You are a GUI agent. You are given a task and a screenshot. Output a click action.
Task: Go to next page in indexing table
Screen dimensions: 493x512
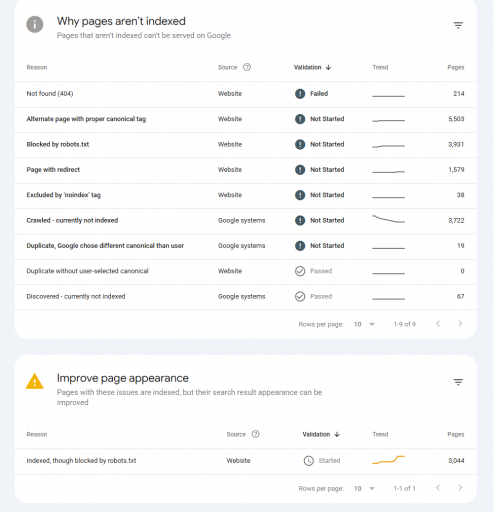(460, 324)
